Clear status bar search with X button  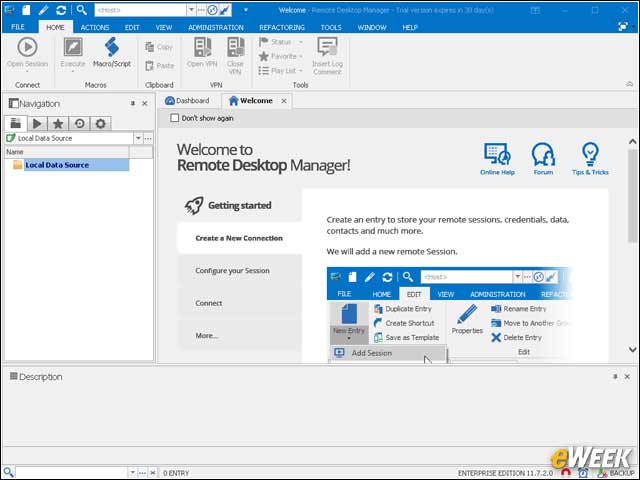coord(153,473)
